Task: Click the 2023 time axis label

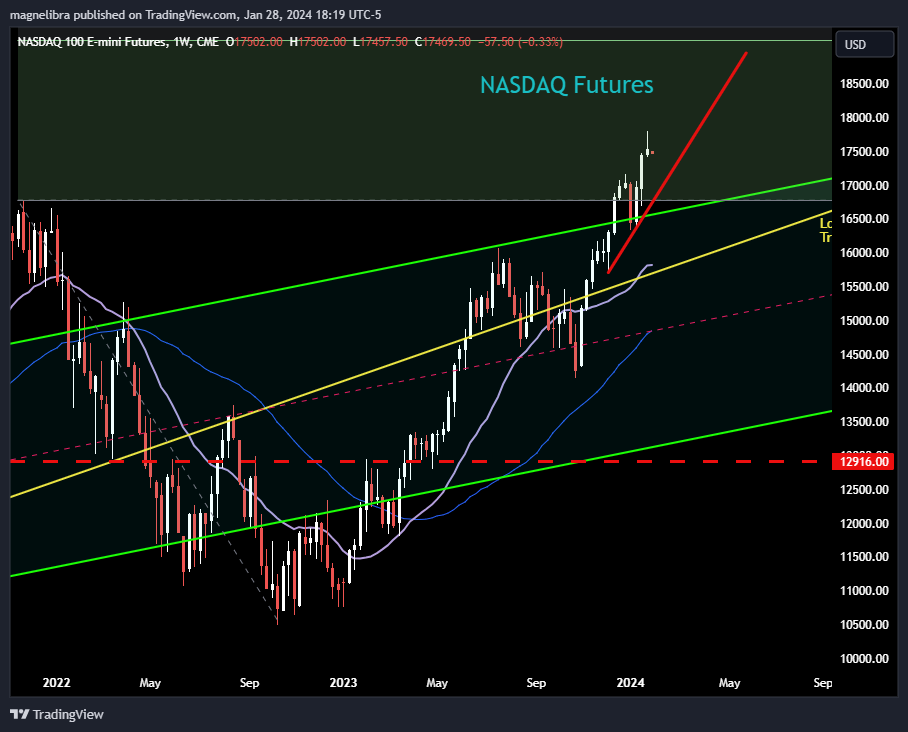Action: (x=343, y=683)
